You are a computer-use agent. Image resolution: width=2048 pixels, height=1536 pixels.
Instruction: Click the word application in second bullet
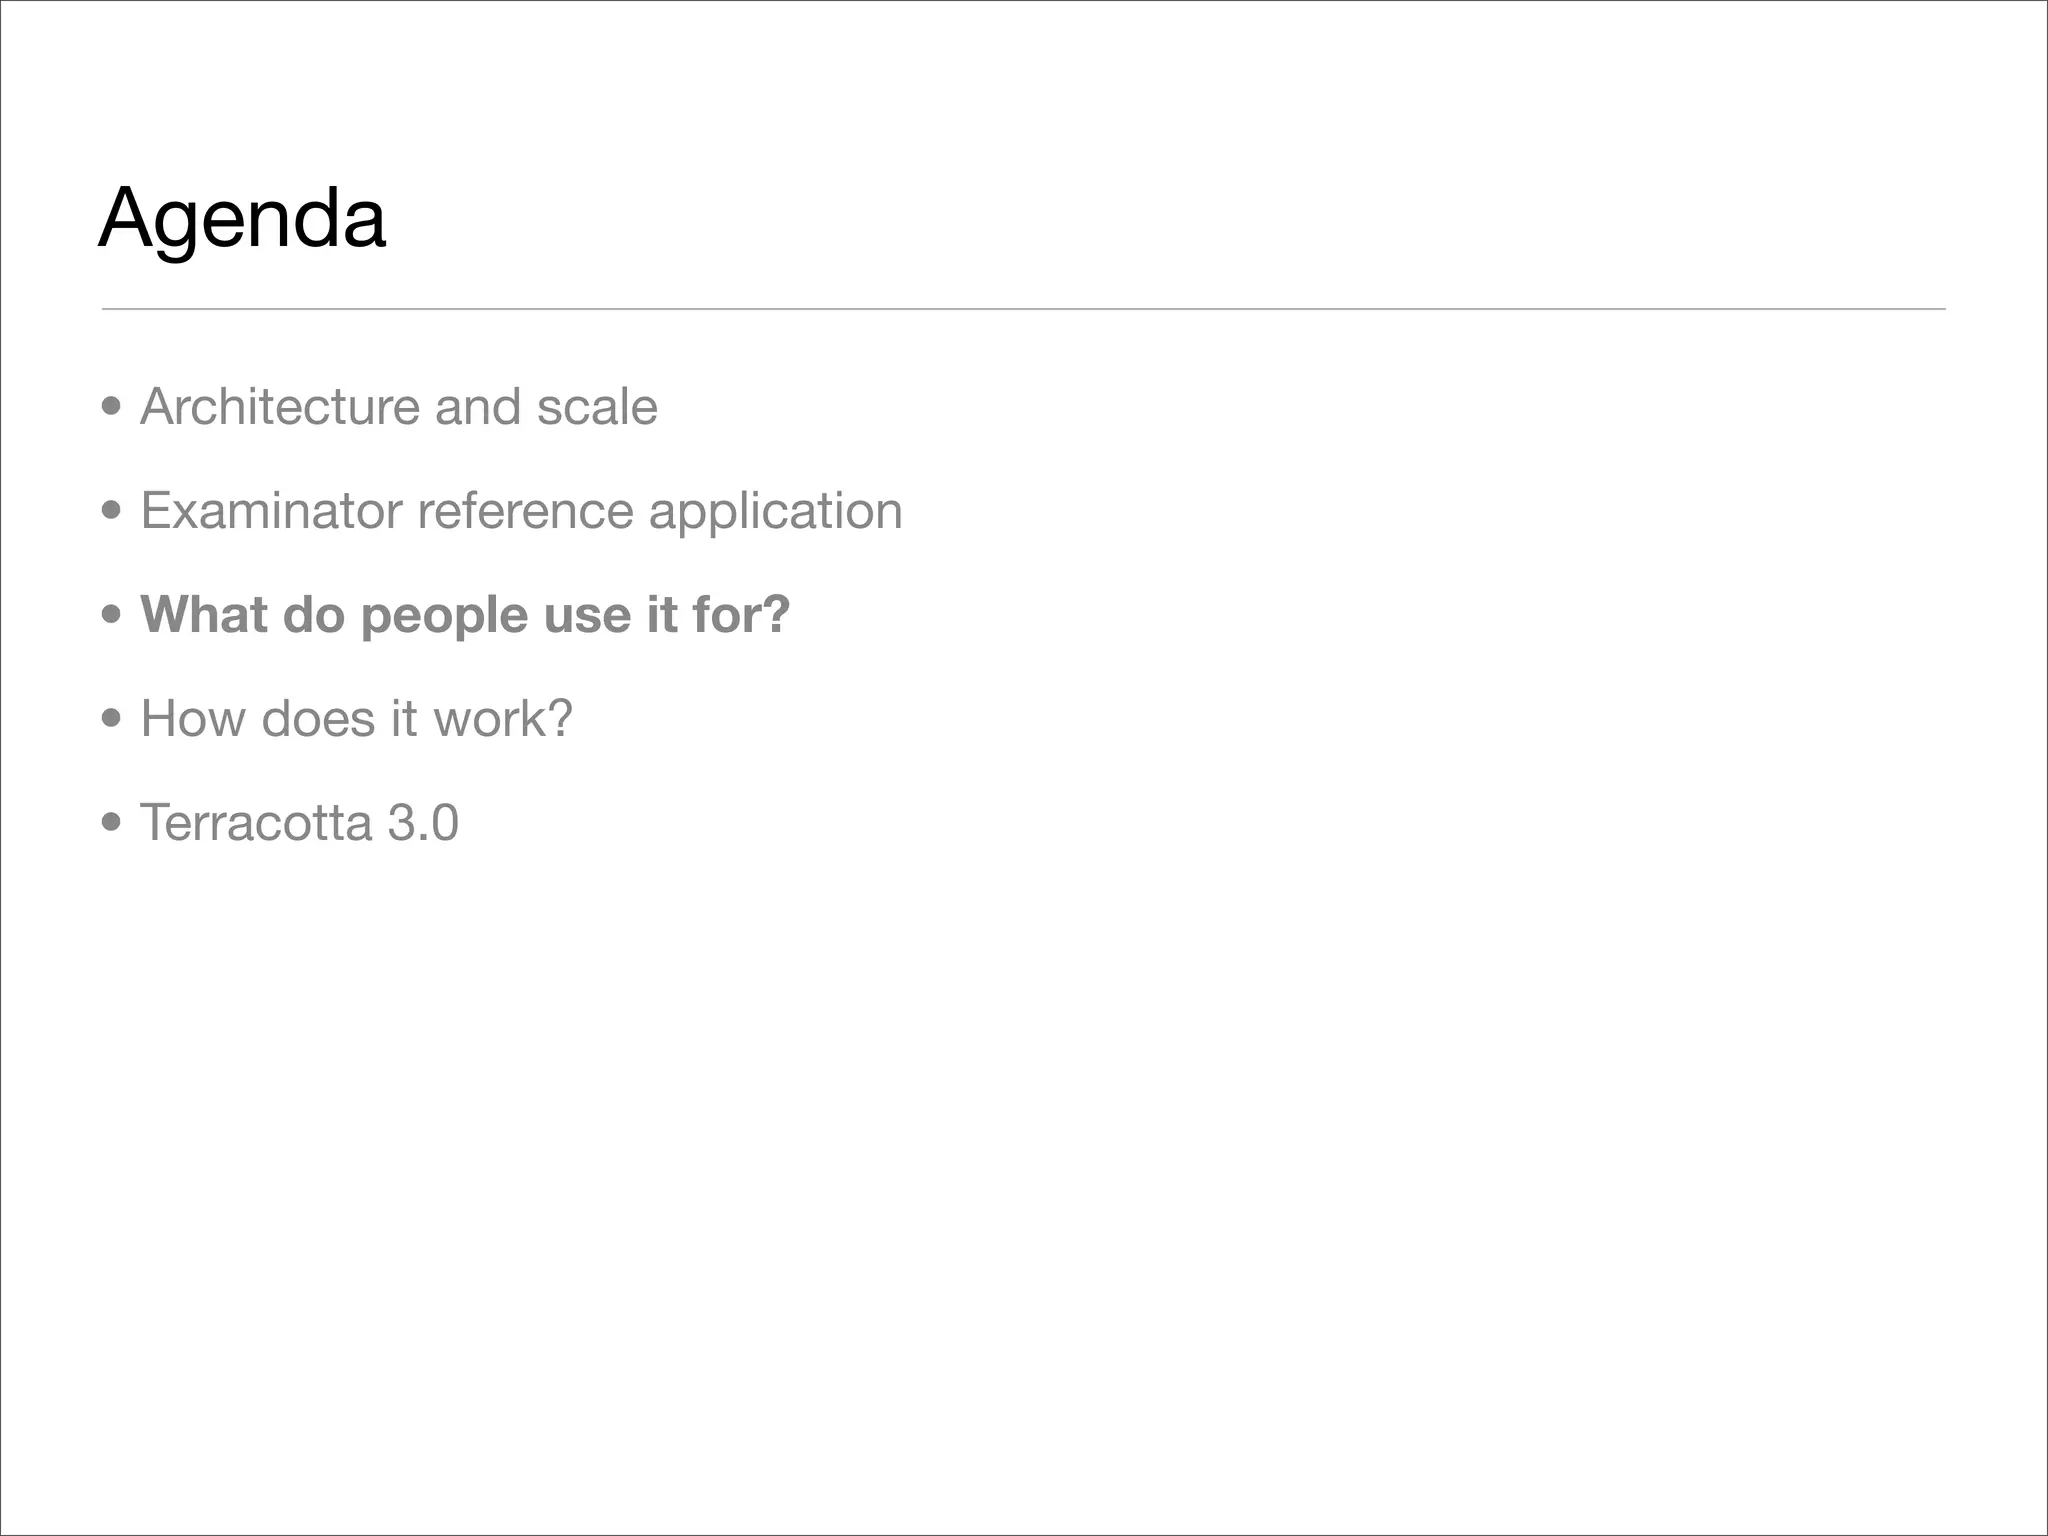point(775,511)
